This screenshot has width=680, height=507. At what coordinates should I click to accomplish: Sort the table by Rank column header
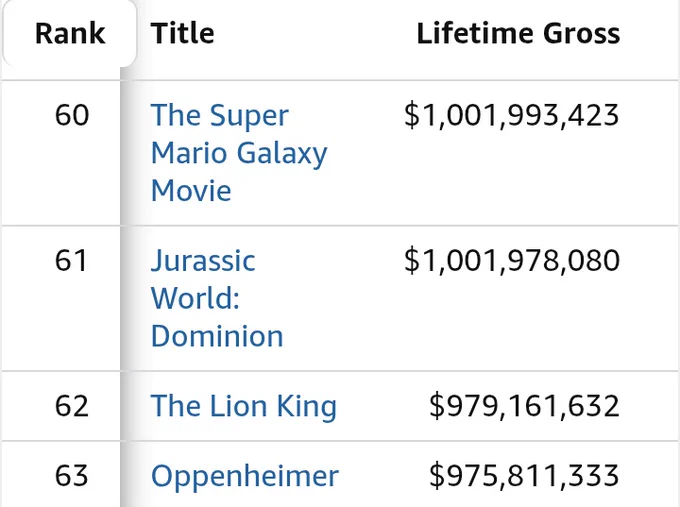click(70, 33)
